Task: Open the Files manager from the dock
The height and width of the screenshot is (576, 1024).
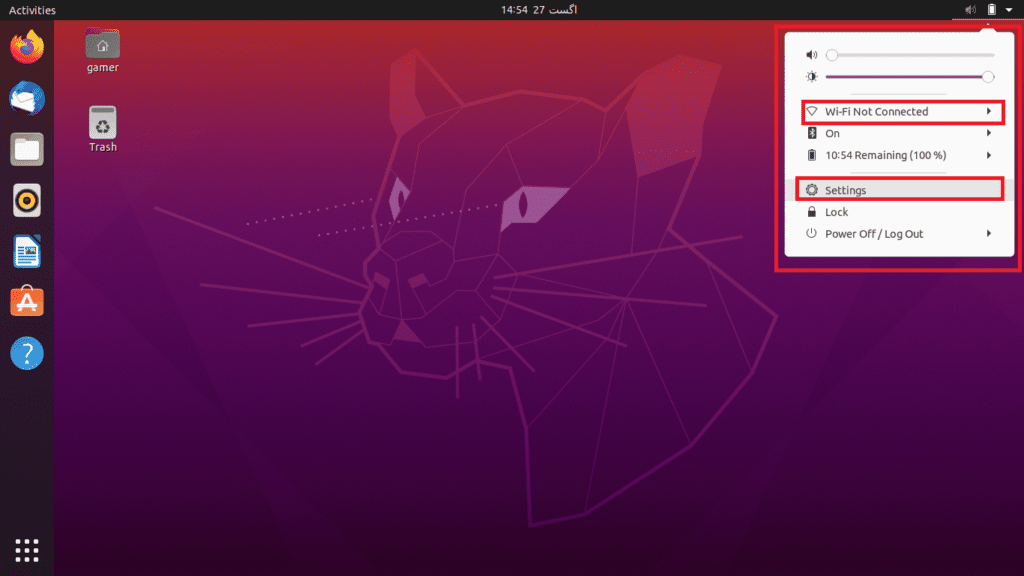Action: (x=26, y=149)
